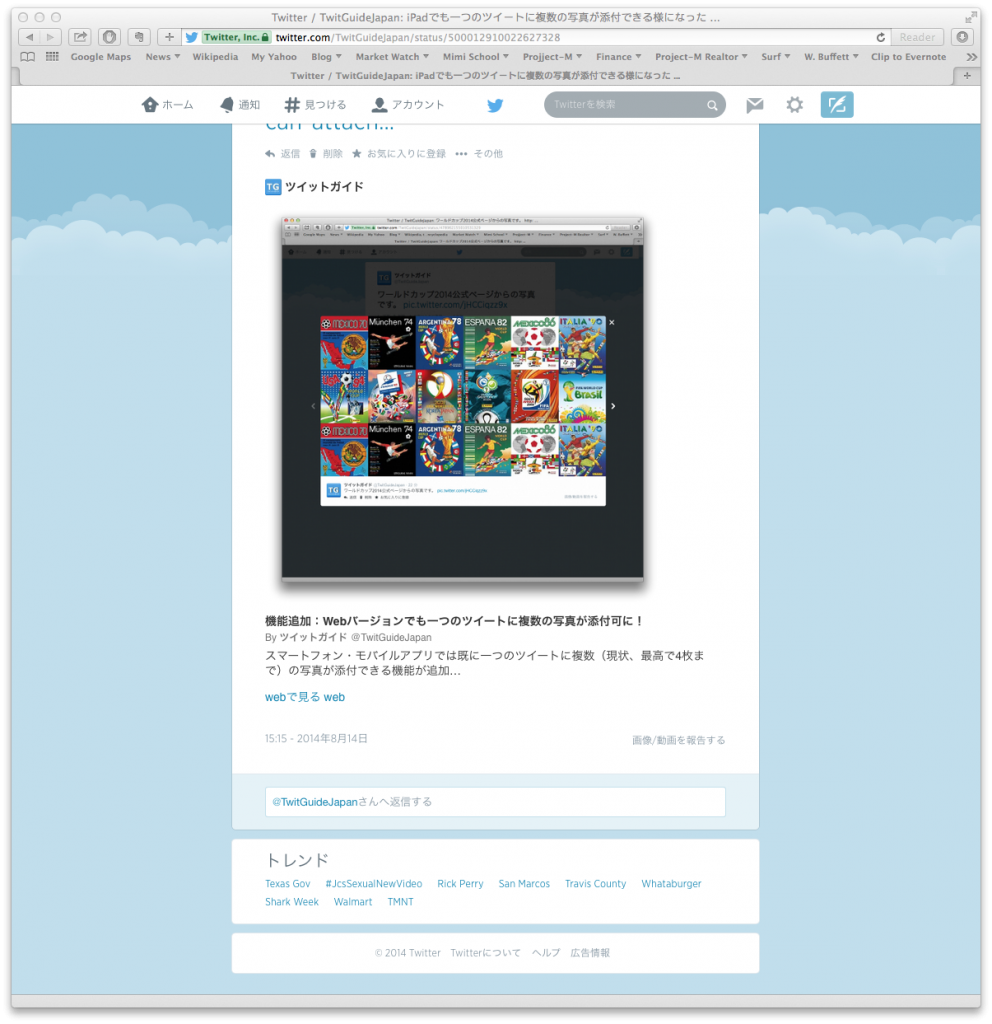Screen dimensions: 992x1024
Task: Open the more (その他) options menu
Action: 479,153
